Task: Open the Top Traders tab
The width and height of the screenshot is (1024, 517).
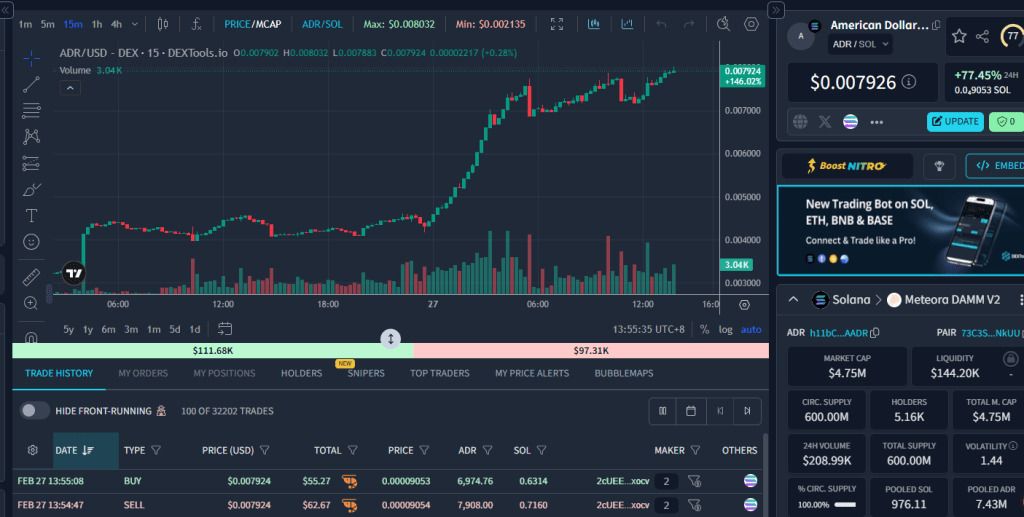Action: (x=440, y=373)
